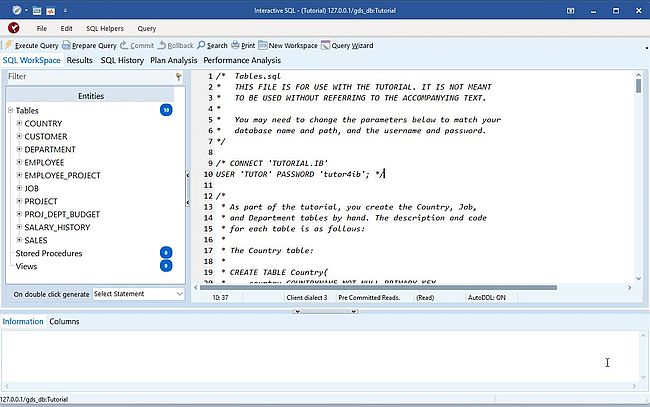Click the Print toolbar button
This screenshot has width=650, height=407.
tap(243, 45)
